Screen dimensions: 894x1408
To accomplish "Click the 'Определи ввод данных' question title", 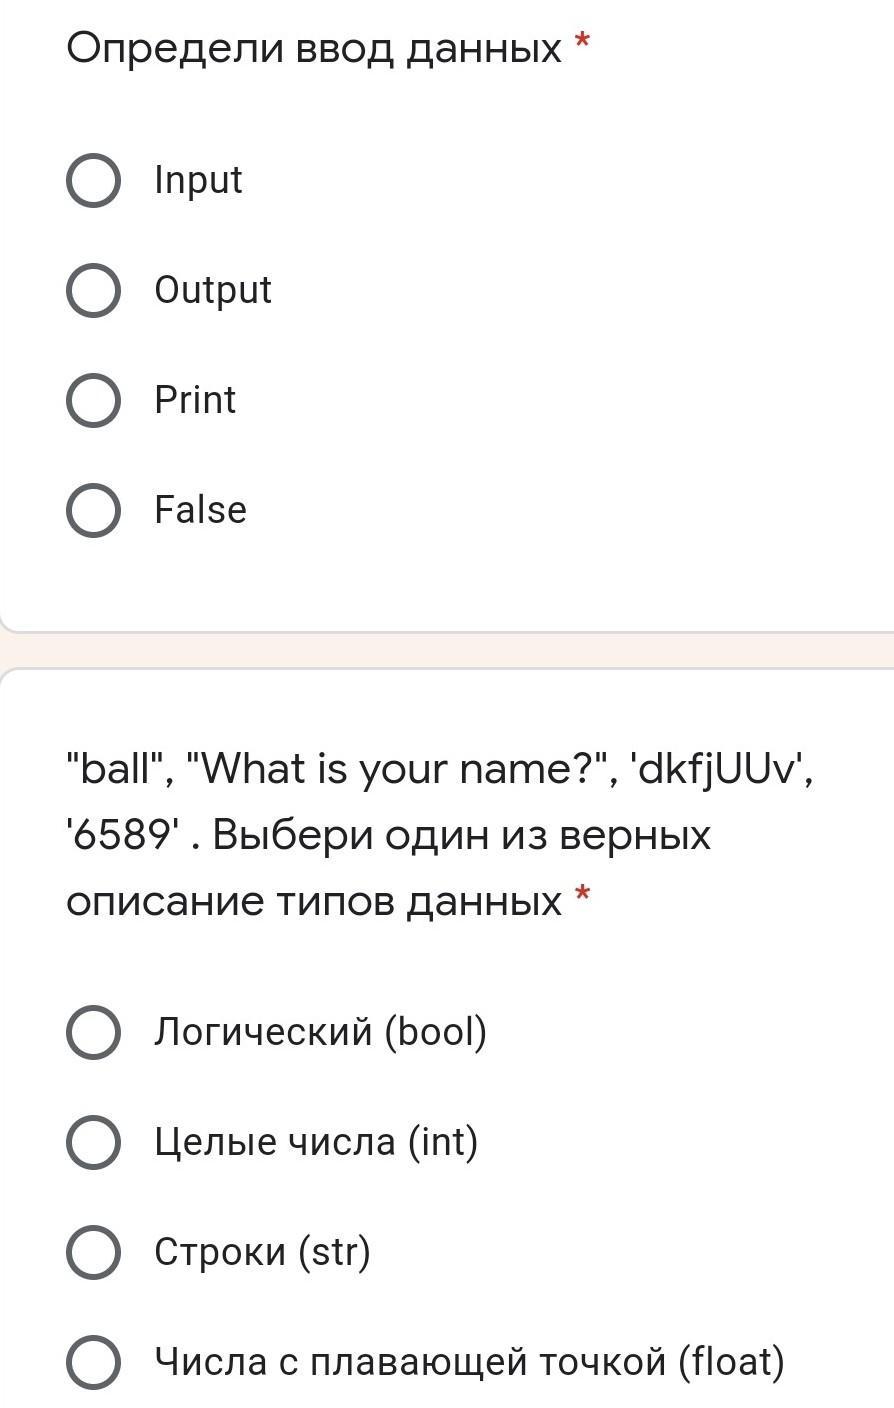I will 314,48.
